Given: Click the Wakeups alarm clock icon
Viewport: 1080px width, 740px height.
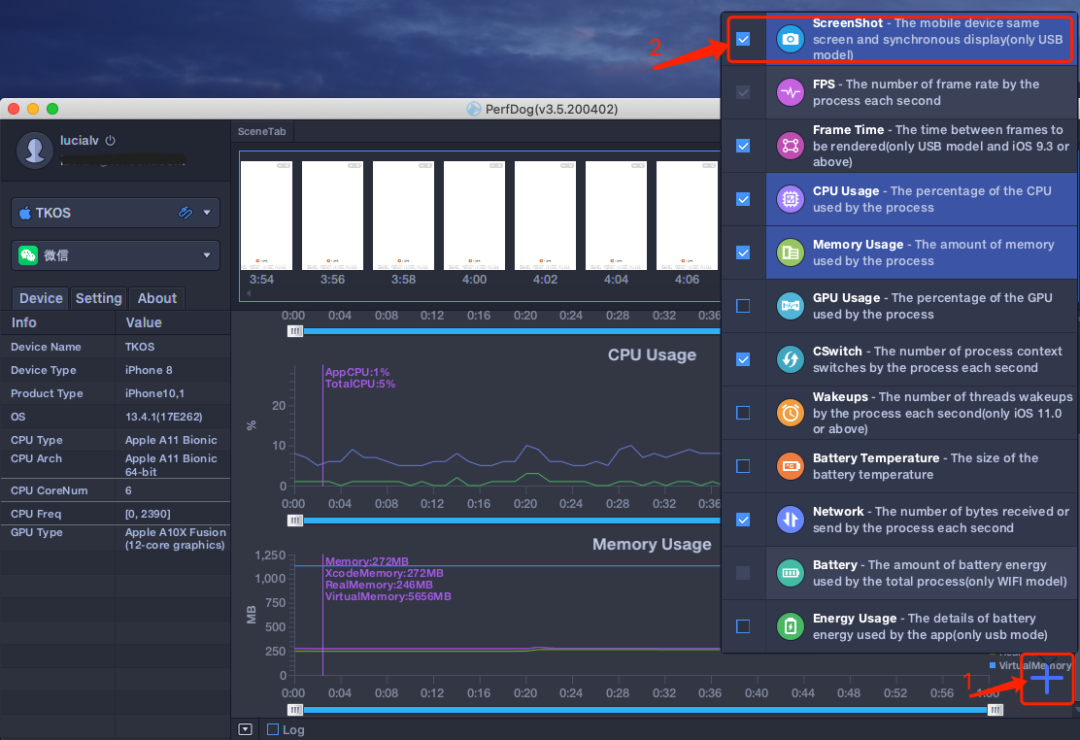Looking at the screenshot, I should (x=791, y=413).
